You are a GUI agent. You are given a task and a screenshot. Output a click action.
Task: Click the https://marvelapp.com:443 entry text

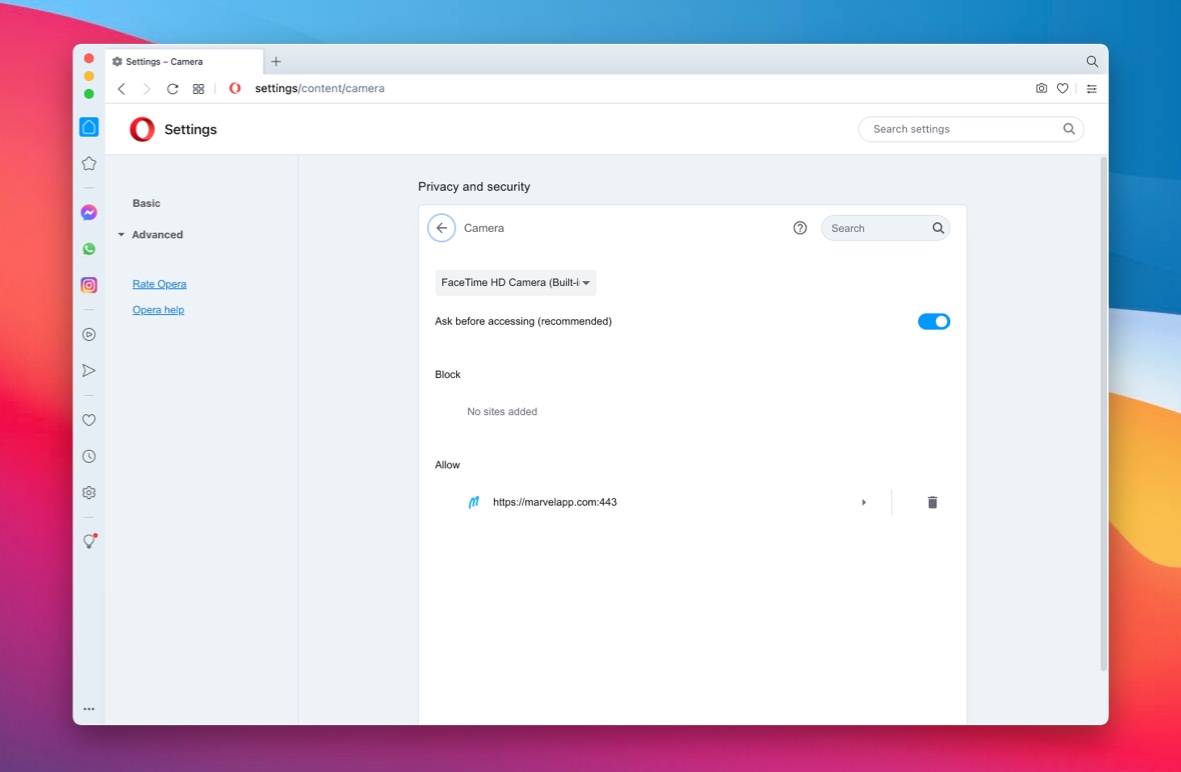(554, 502)
